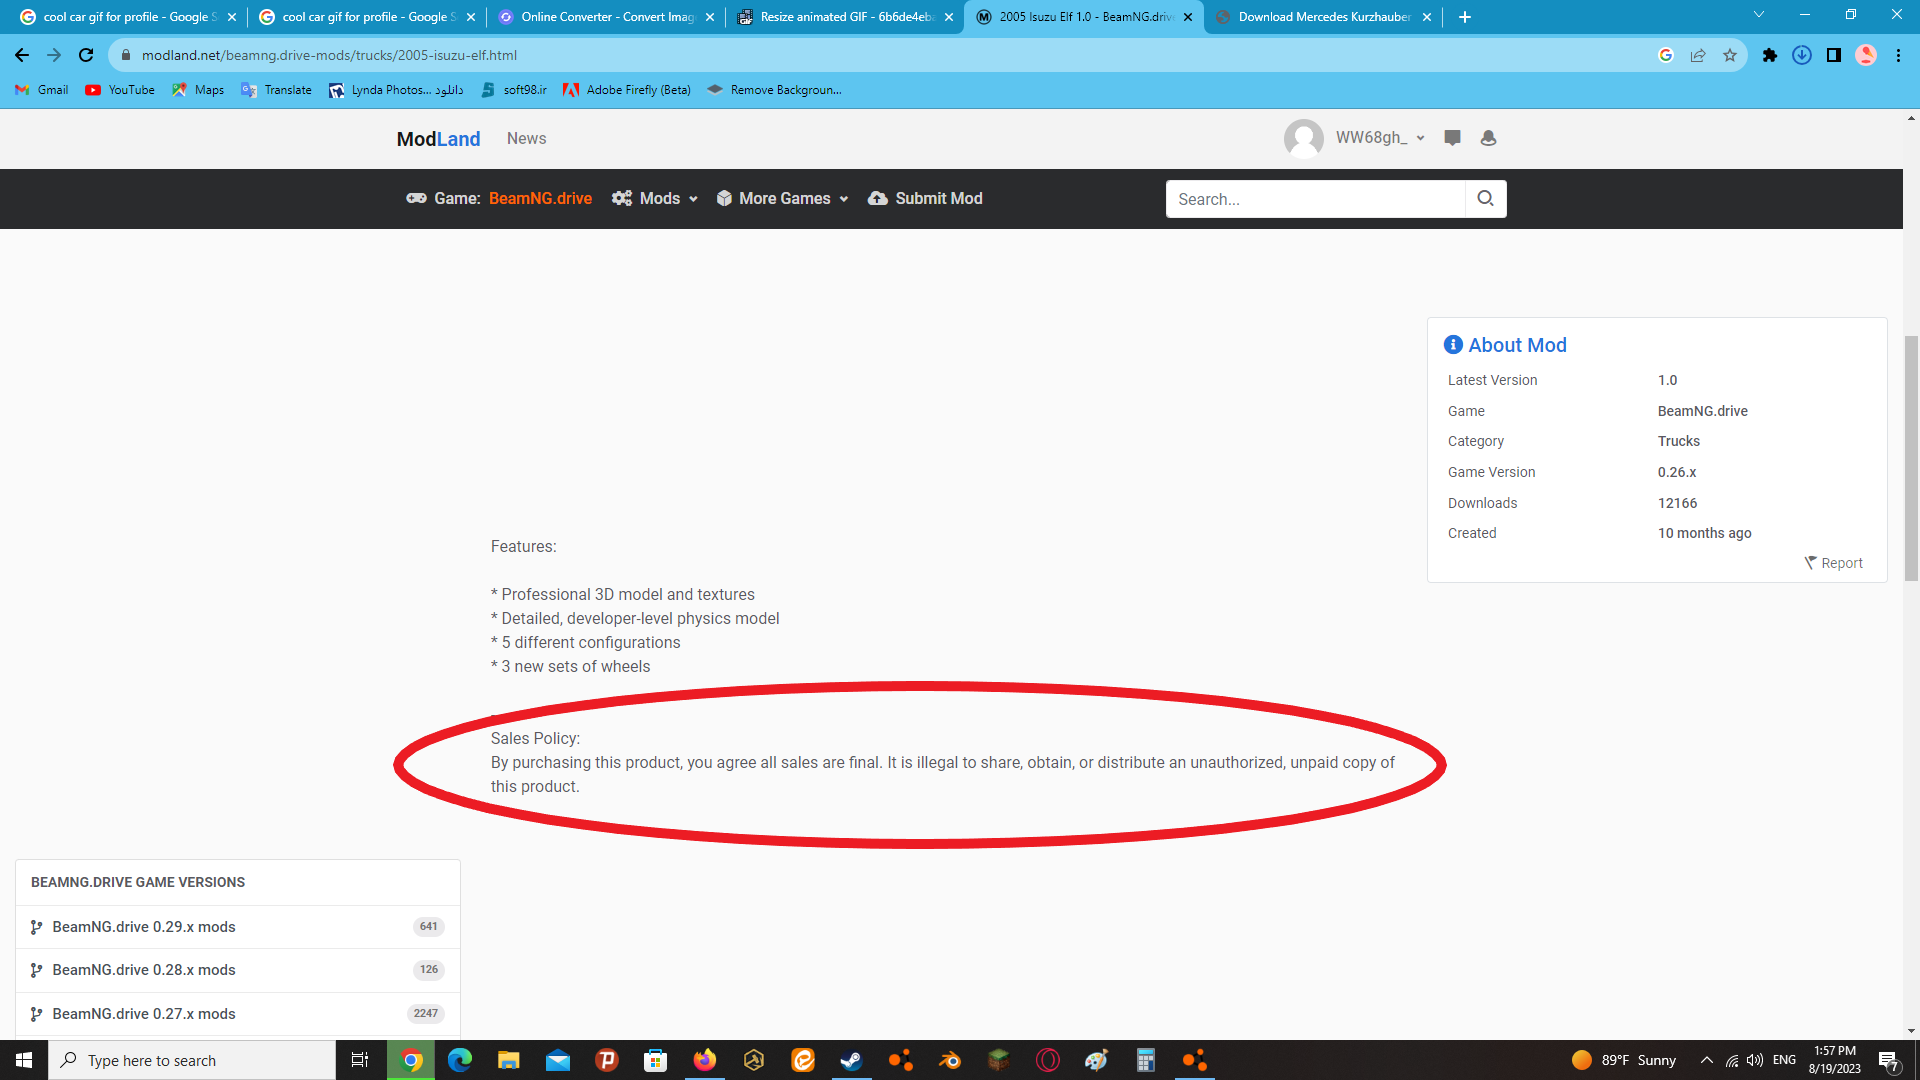The height and width of the screenshot is (1080, 1920).
Task: Open BeamNG.drive 0.28.x mods
Action: click(x=238, y=970)
